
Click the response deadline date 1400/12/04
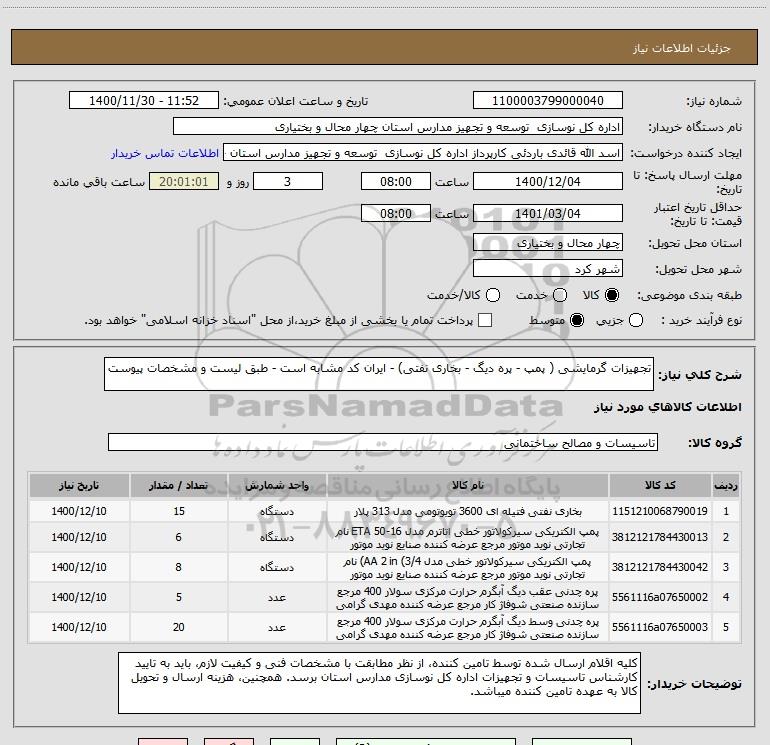coord(548,182)
